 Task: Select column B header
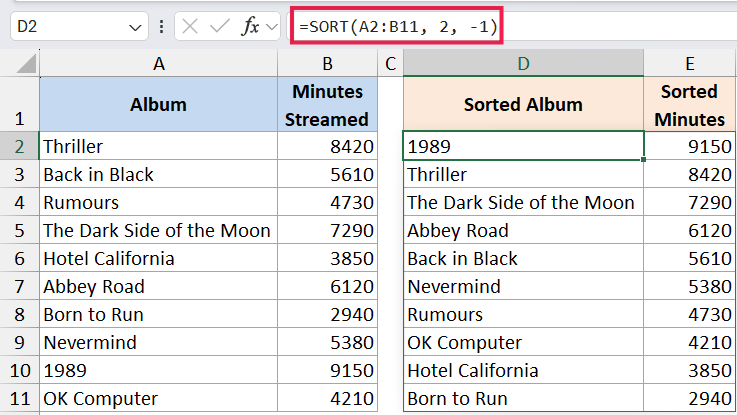328,63
